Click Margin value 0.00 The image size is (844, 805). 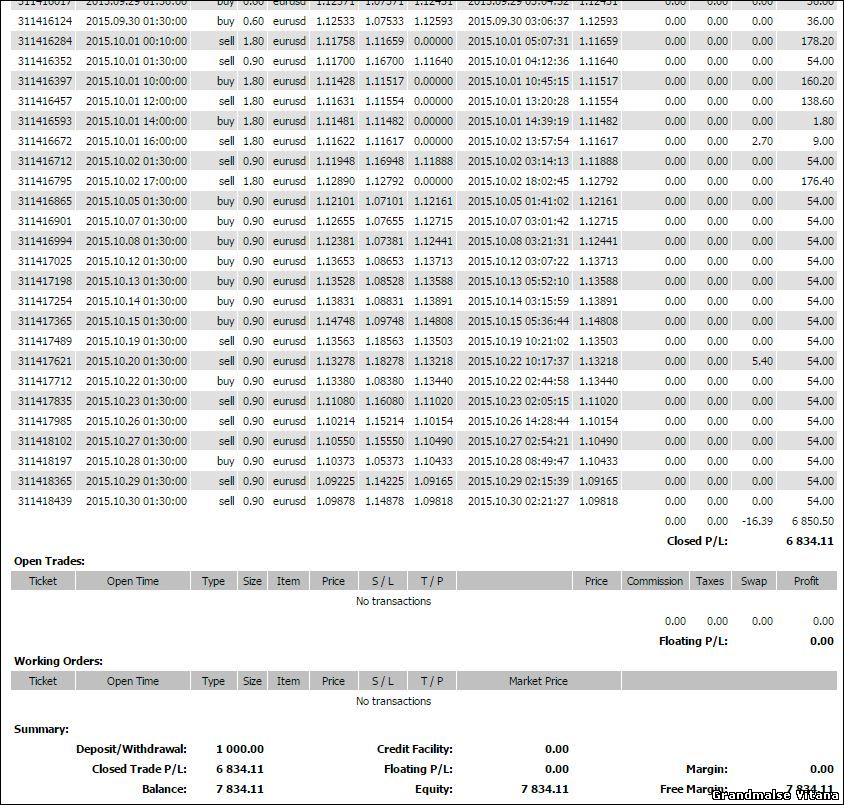[821, 769]
